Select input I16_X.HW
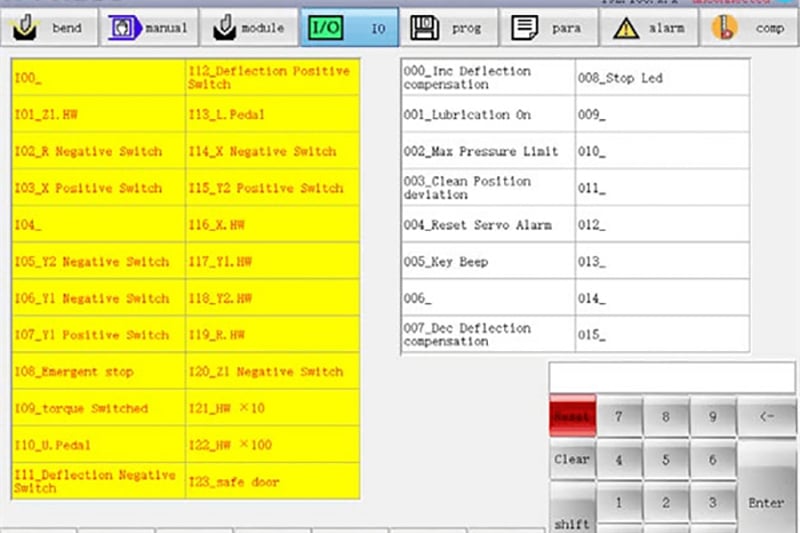The width and height of the screenshot is (800, 533). click(273, 224)
